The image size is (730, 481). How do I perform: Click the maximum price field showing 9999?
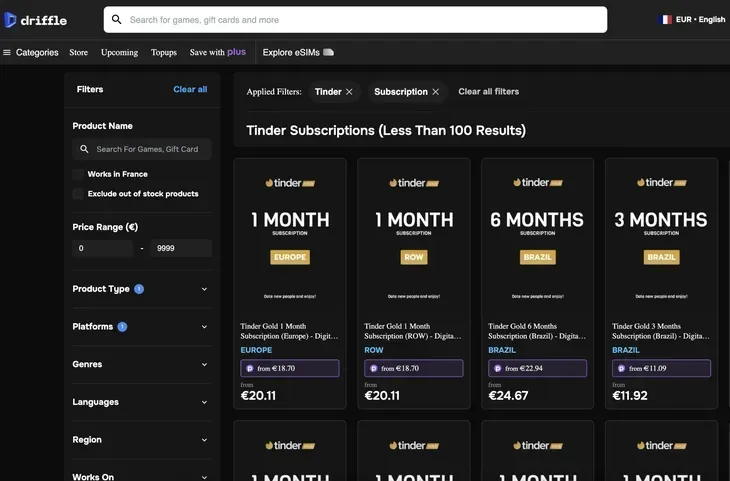pos(181,248)
